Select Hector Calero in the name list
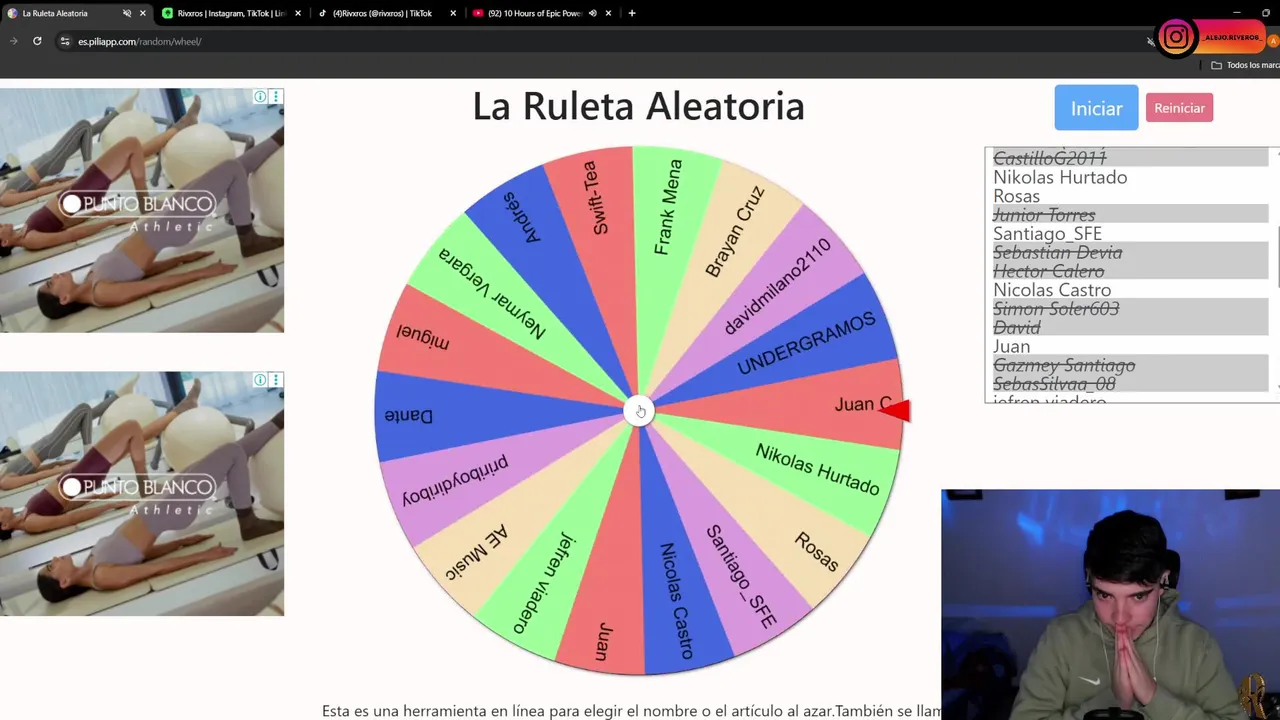This screenshot has width=1280, height=720. click(1130, 271)
